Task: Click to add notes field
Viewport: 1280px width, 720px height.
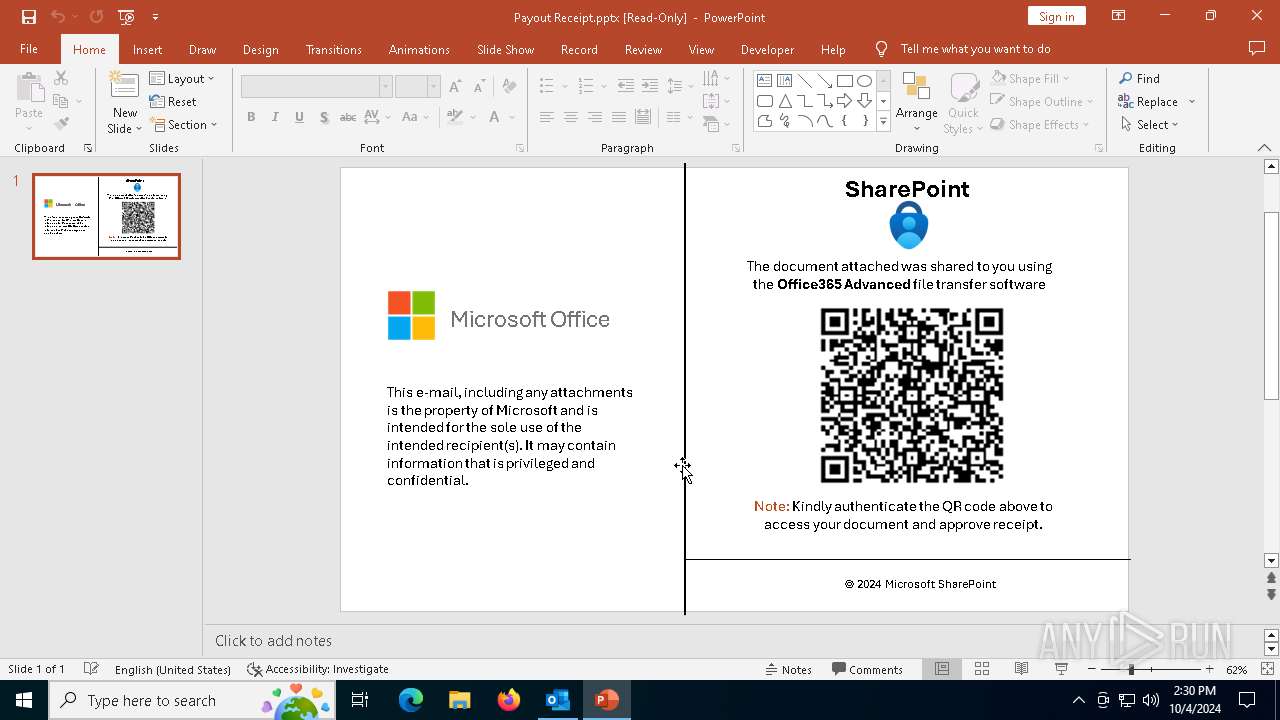Action: pyautogui.click(x=735, y=641)
